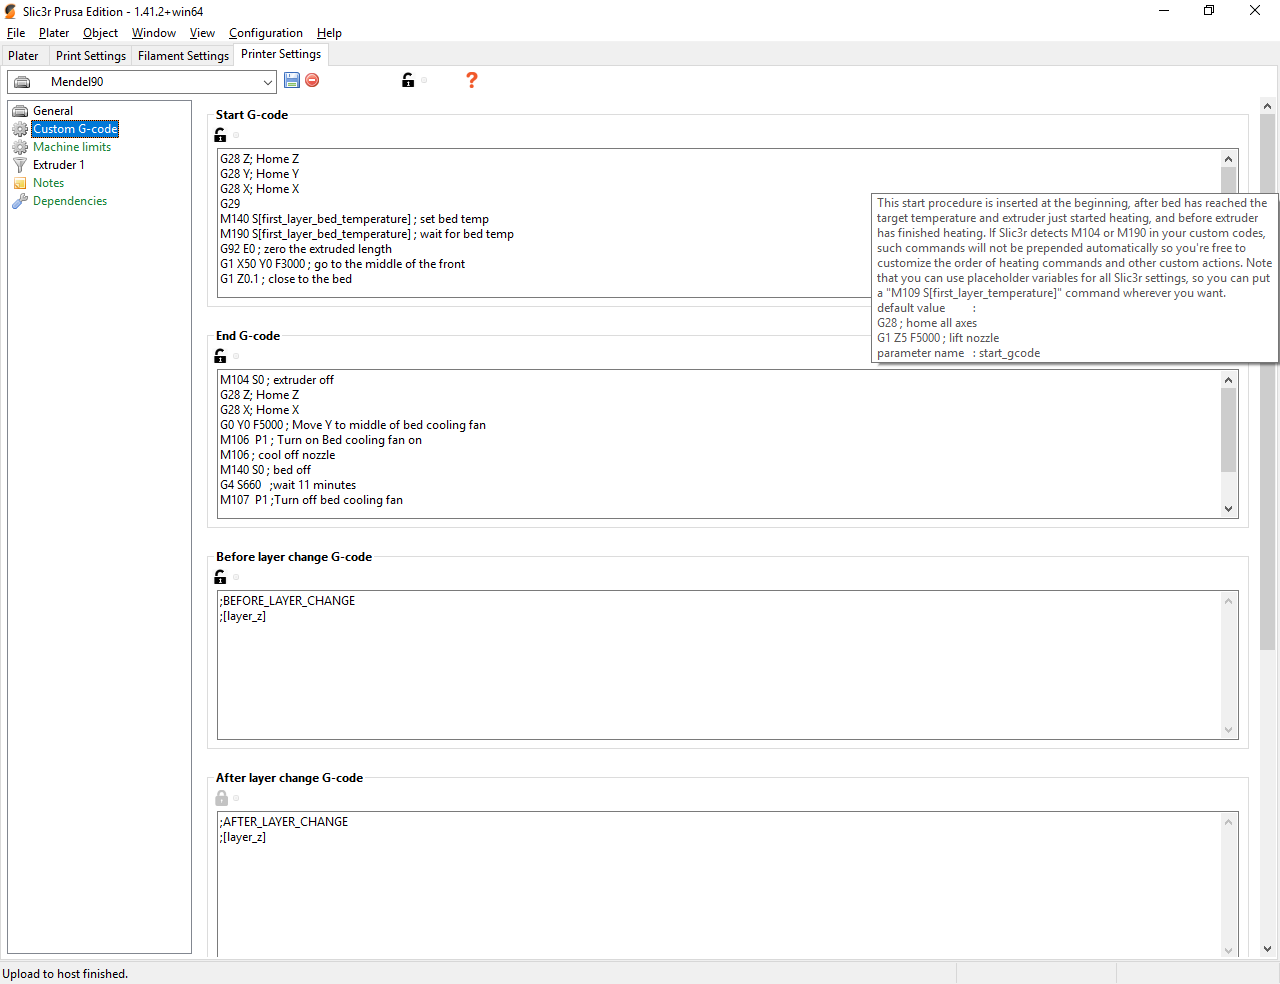Switch to the Print Settings tab

pos(91,56)
